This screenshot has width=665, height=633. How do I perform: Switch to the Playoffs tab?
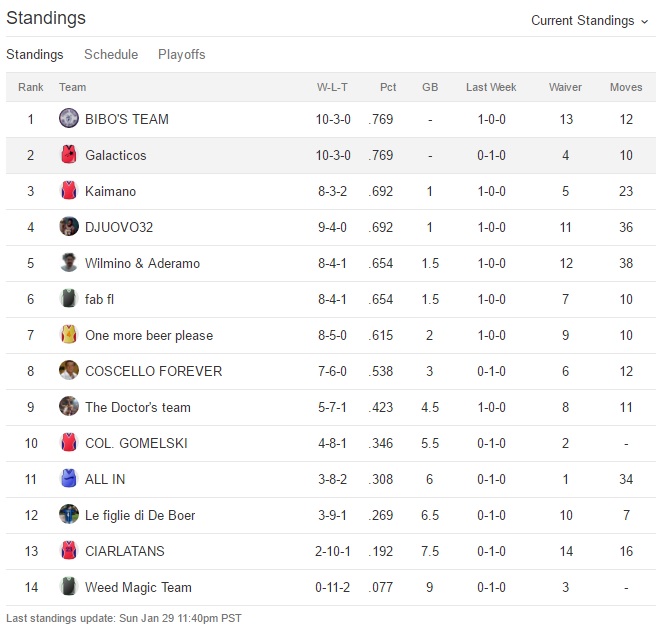point(181,54)
